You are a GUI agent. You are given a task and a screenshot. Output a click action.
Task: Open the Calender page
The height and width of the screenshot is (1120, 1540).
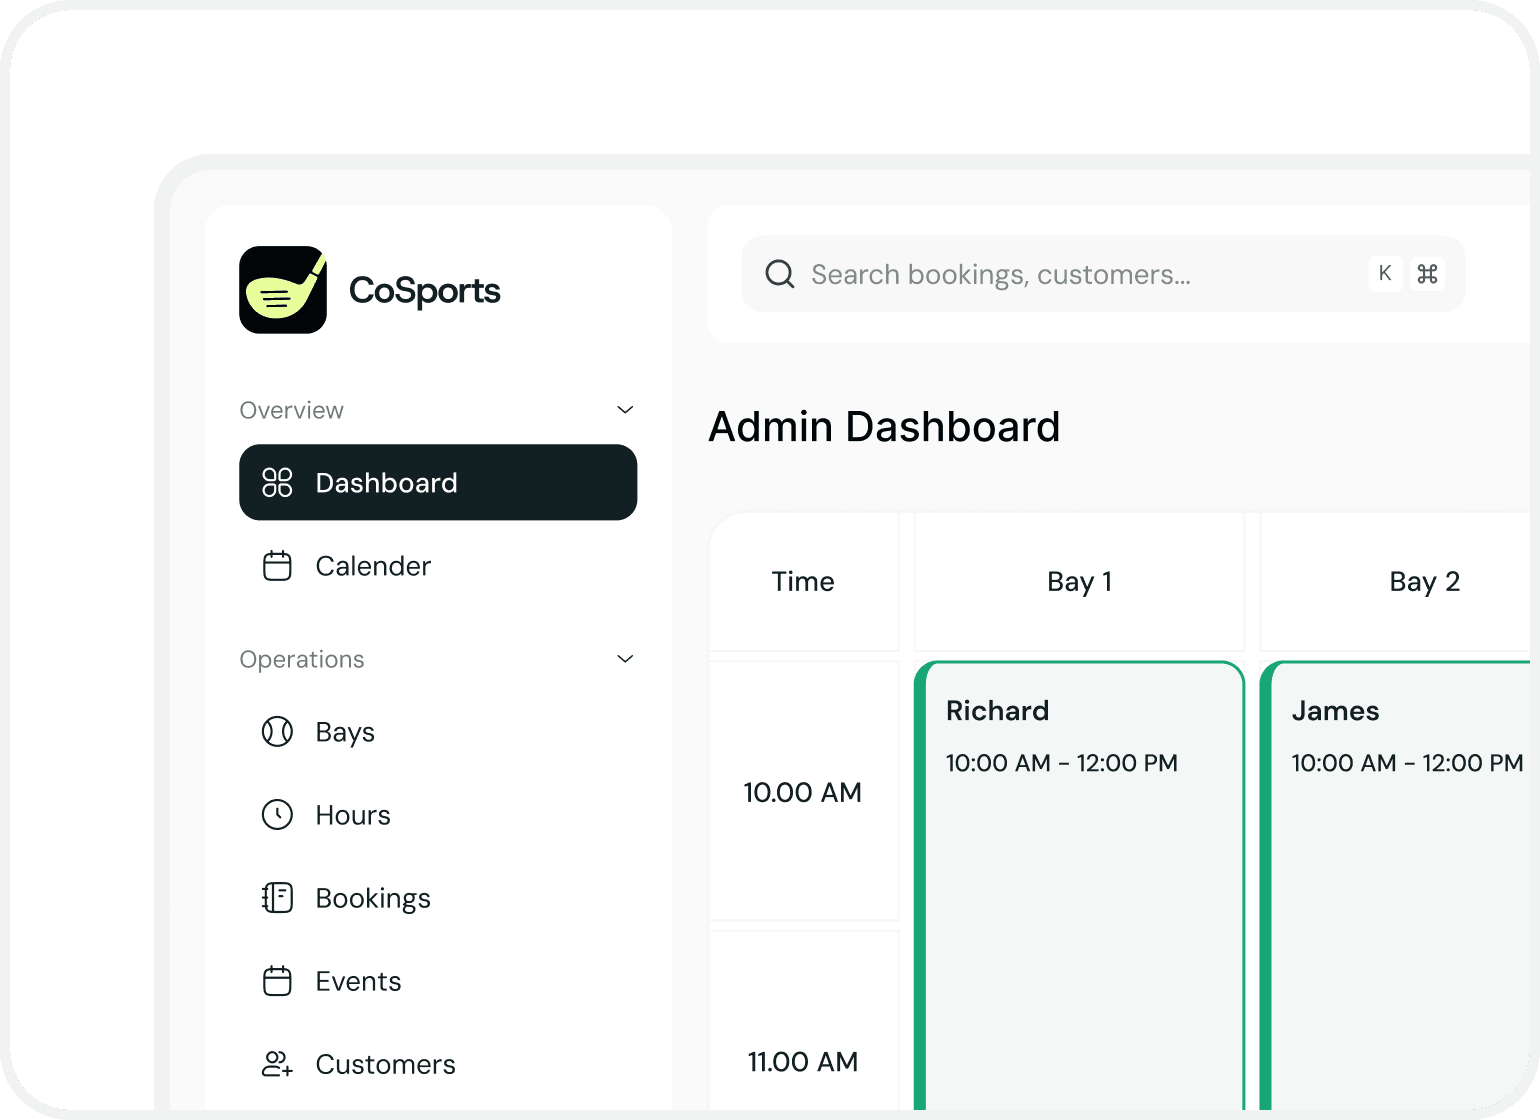(373, 565)
